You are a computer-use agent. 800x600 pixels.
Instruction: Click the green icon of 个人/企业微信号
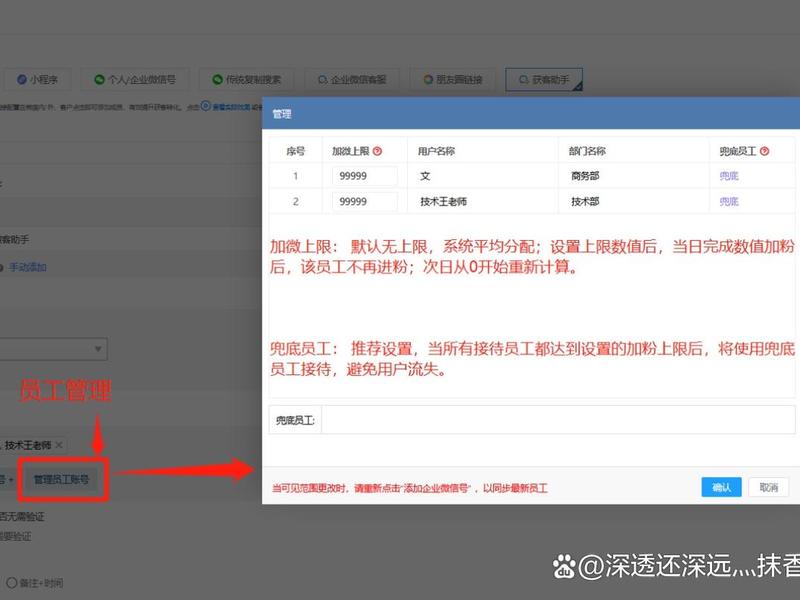[99, 80]
